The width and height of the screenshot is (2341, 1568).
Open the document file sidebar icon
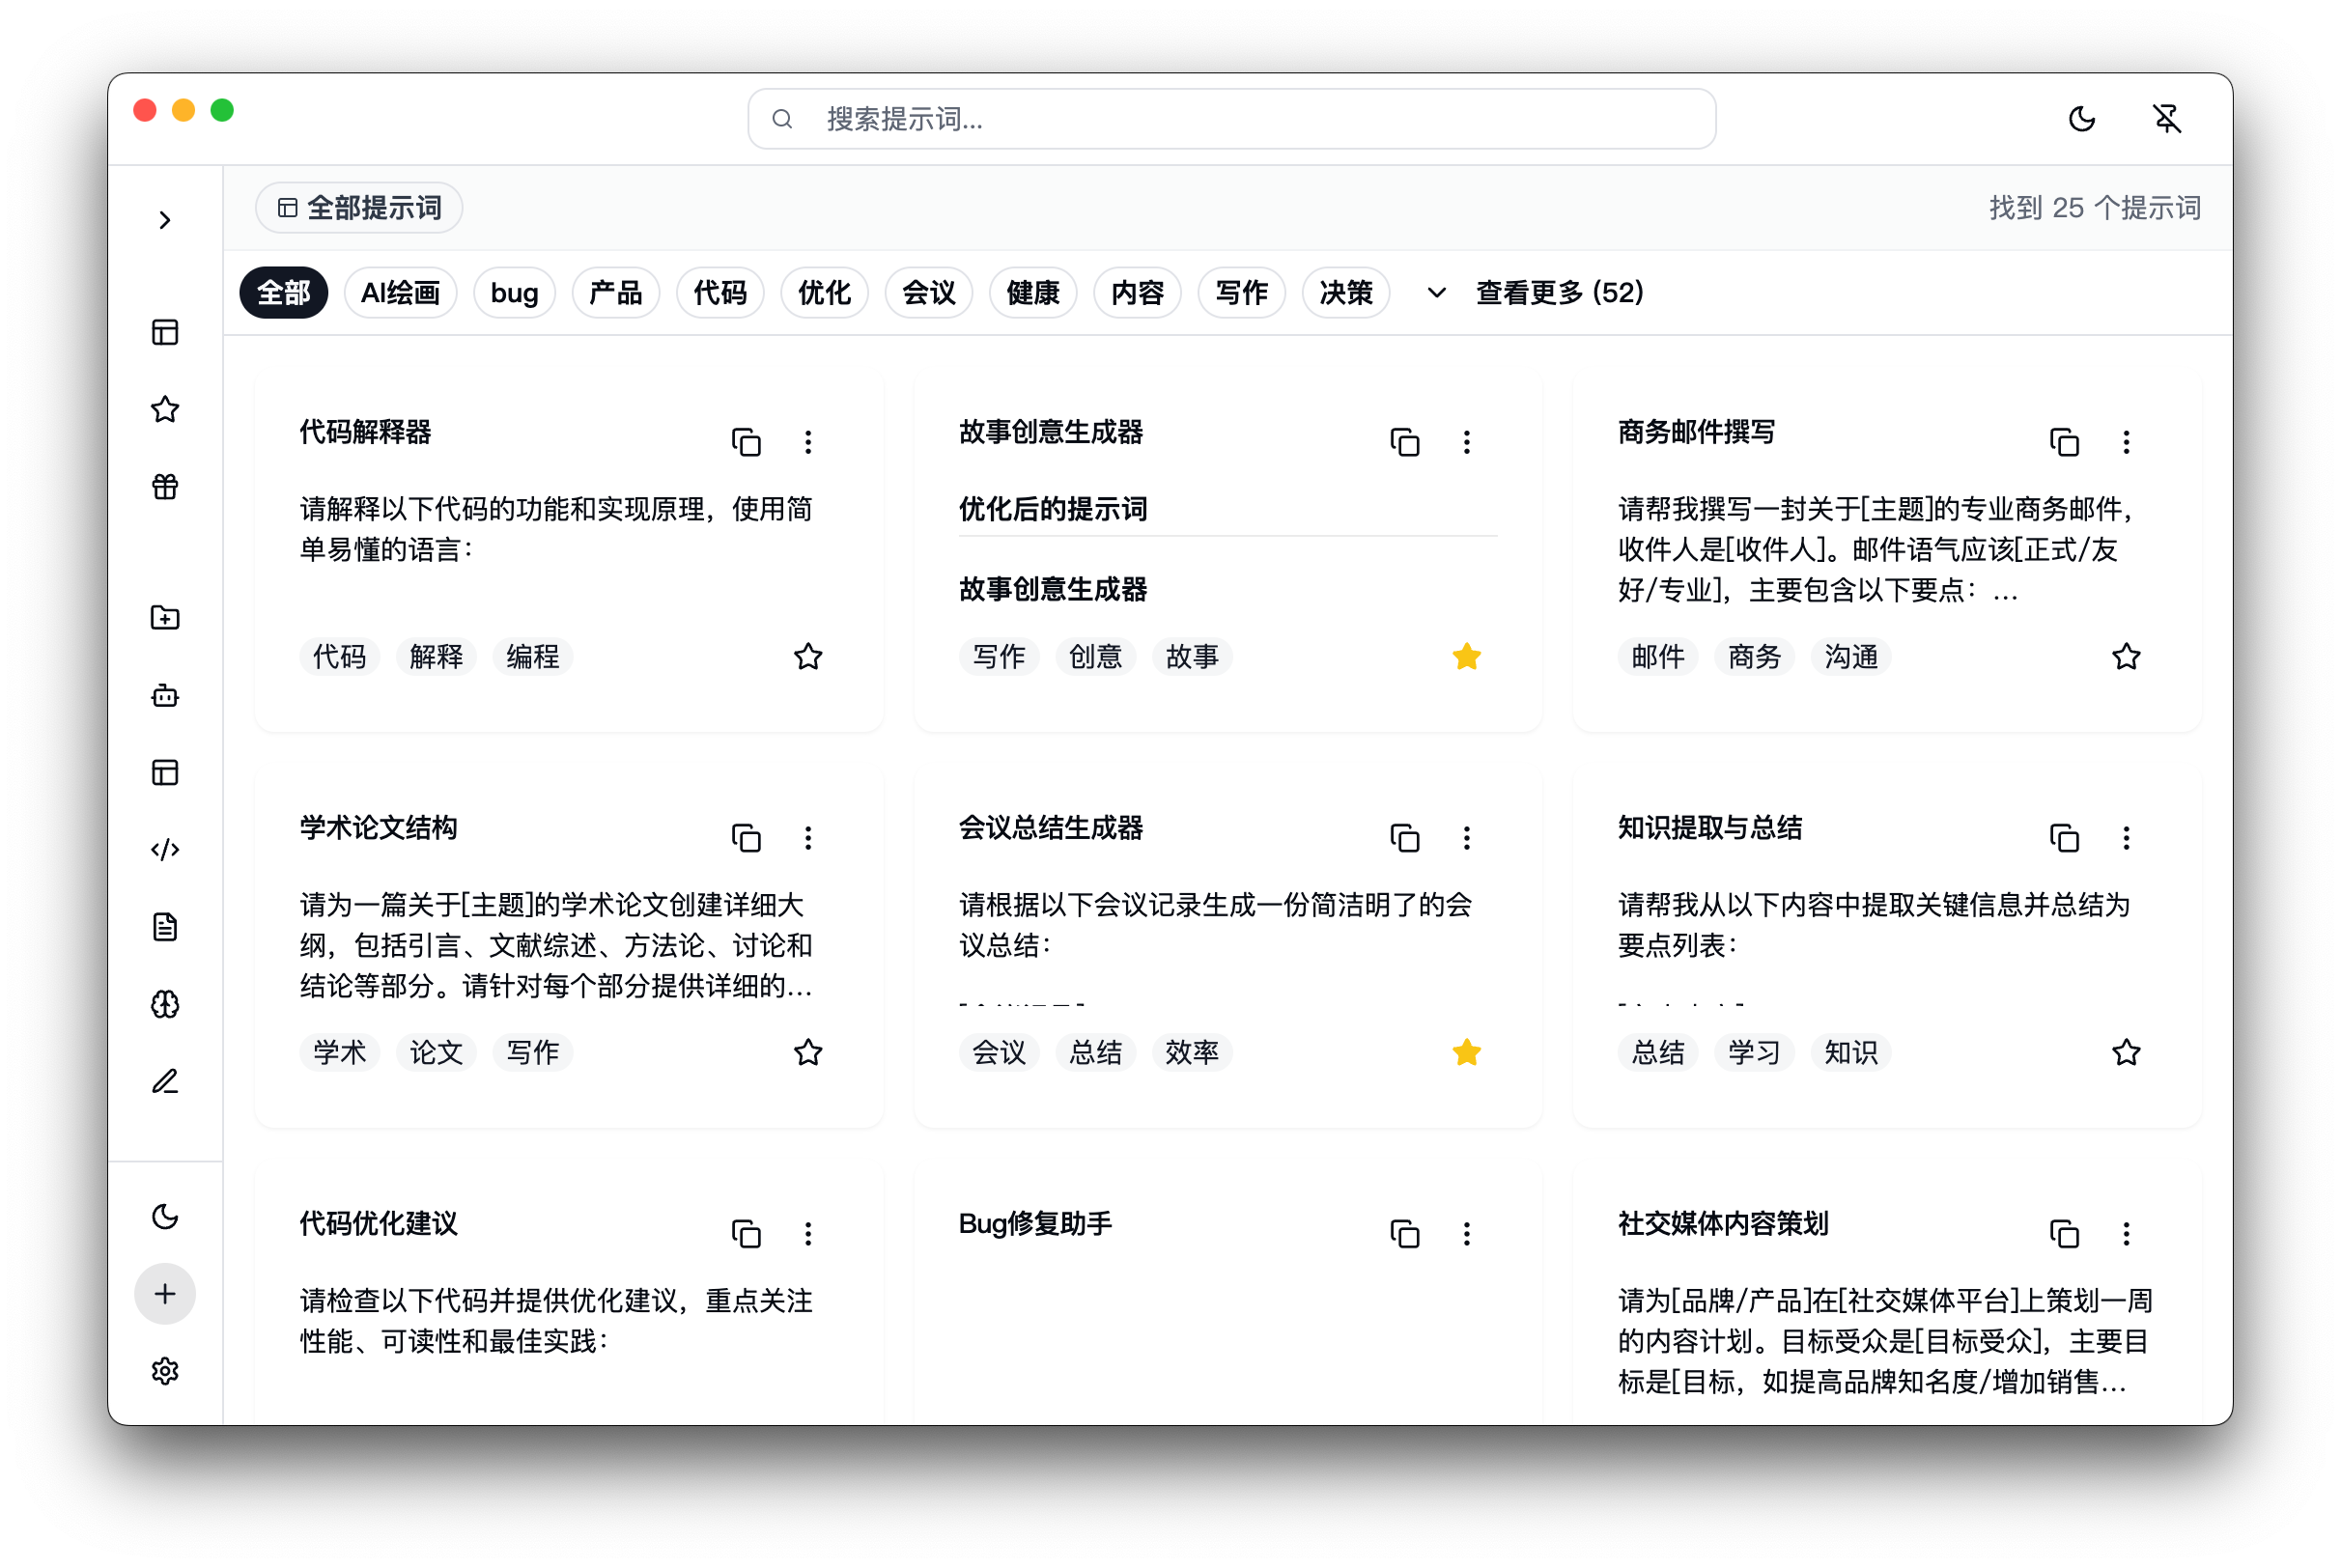pos(165,927)
